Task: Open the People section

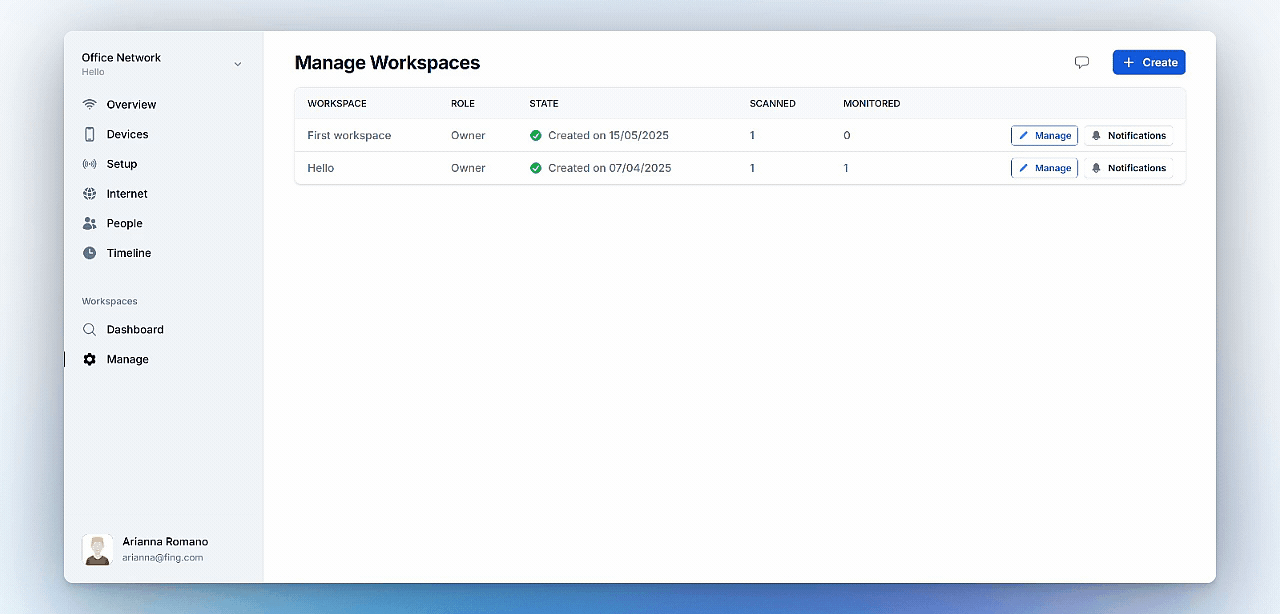Action: pos(124,223)
